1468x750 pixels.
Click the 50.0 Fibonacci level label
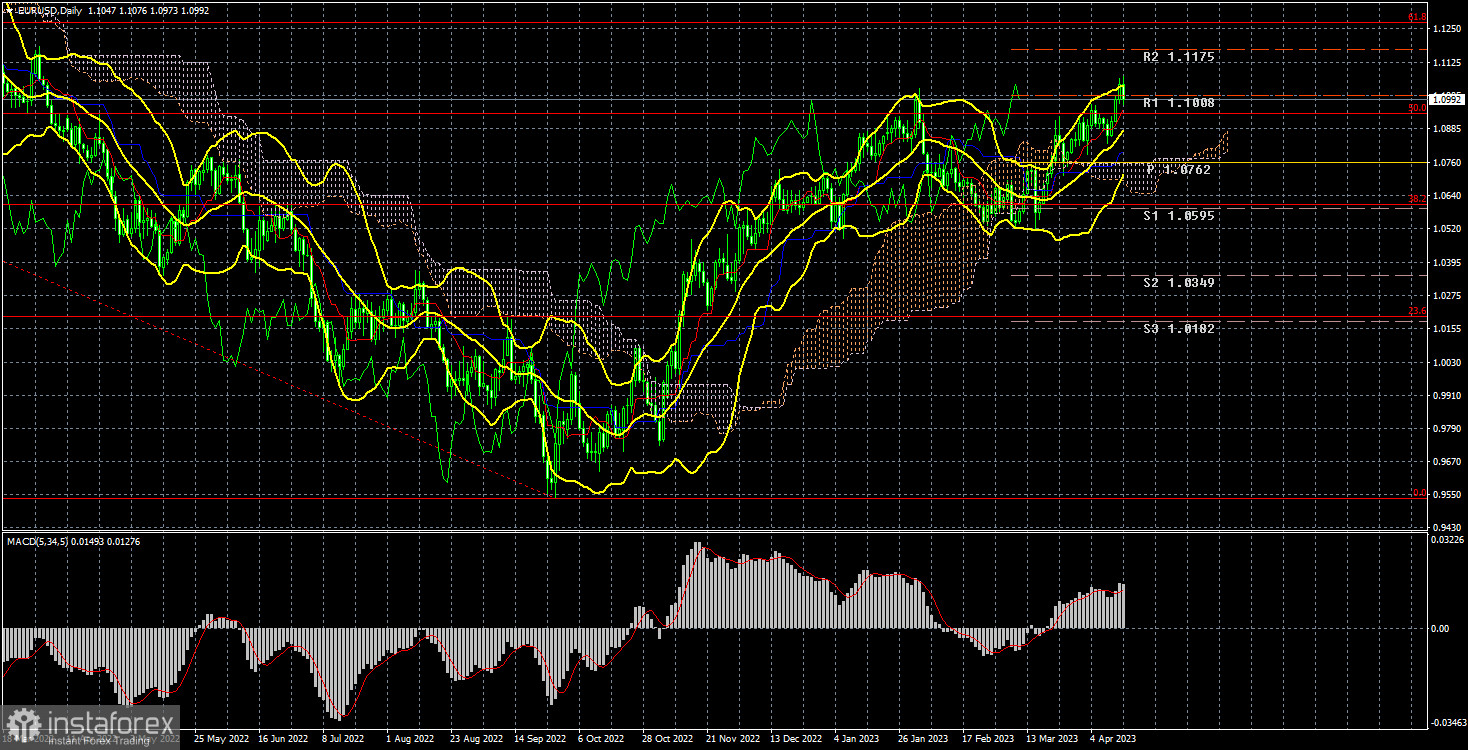1417,108
